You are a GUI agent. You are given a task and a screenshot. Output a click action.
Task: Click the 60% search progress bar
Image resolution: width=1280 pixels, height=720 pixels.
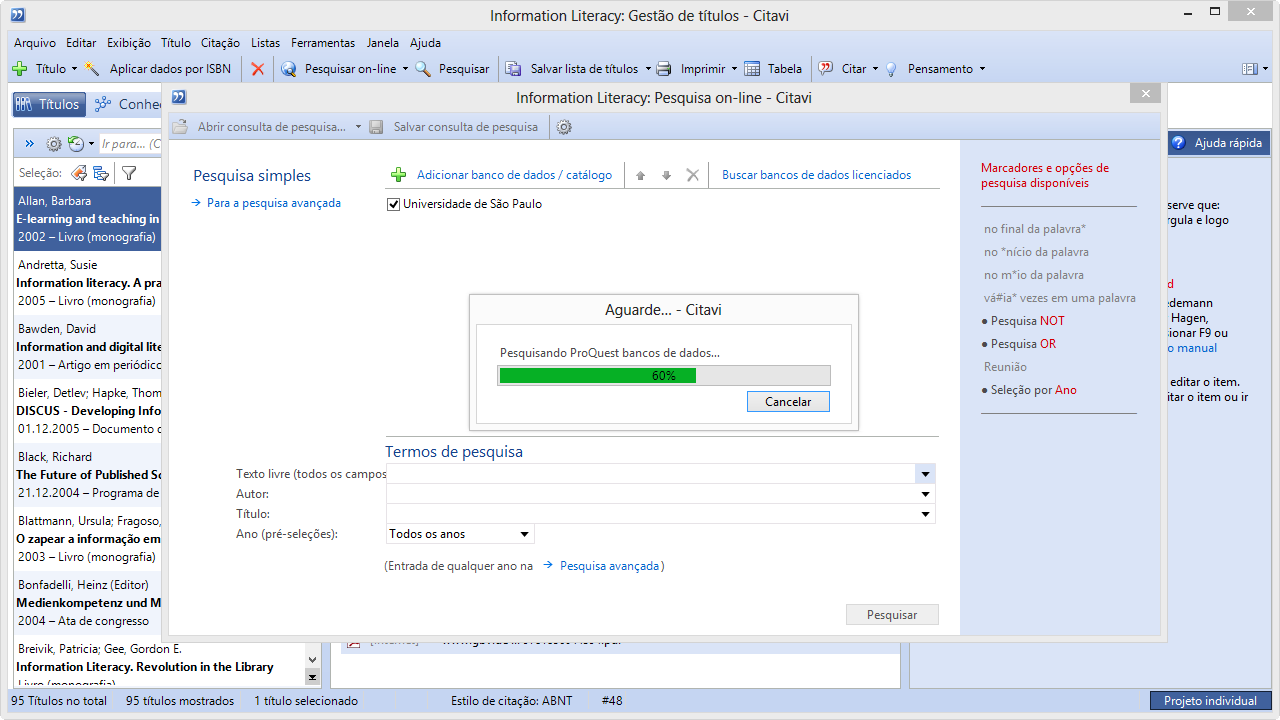(x=664, y=376)
